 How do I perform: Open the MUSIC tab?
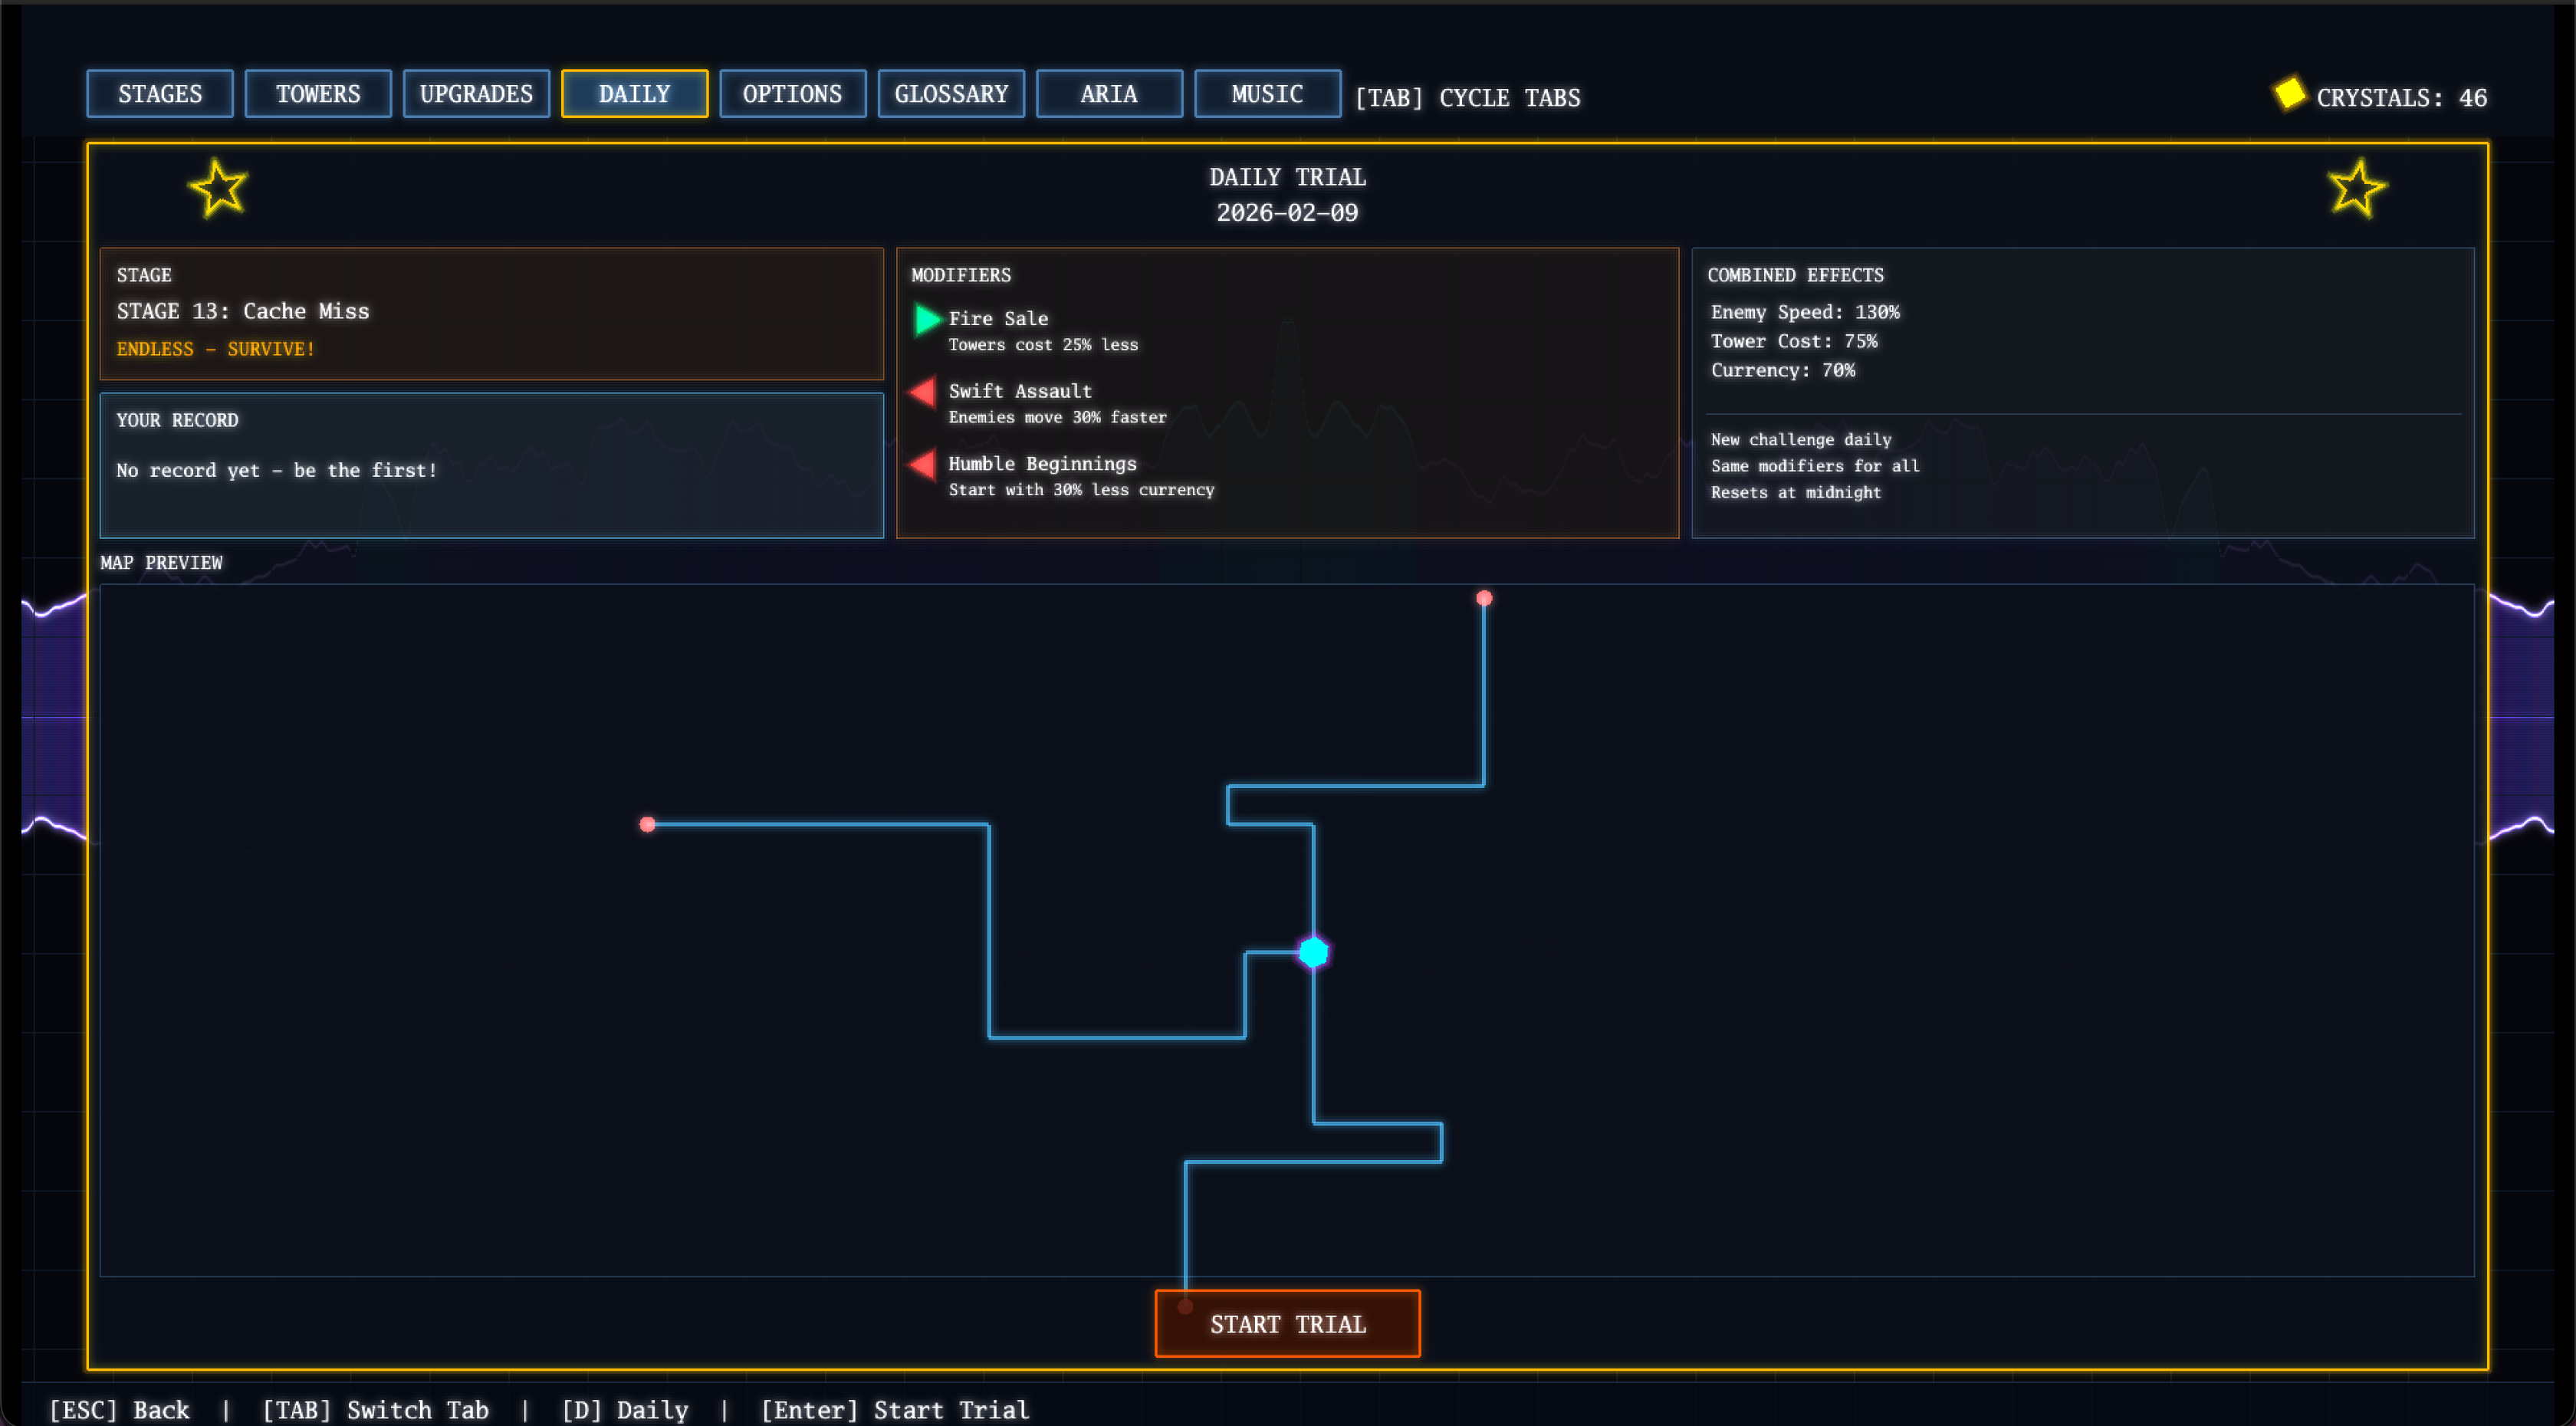coord(1267,94)
